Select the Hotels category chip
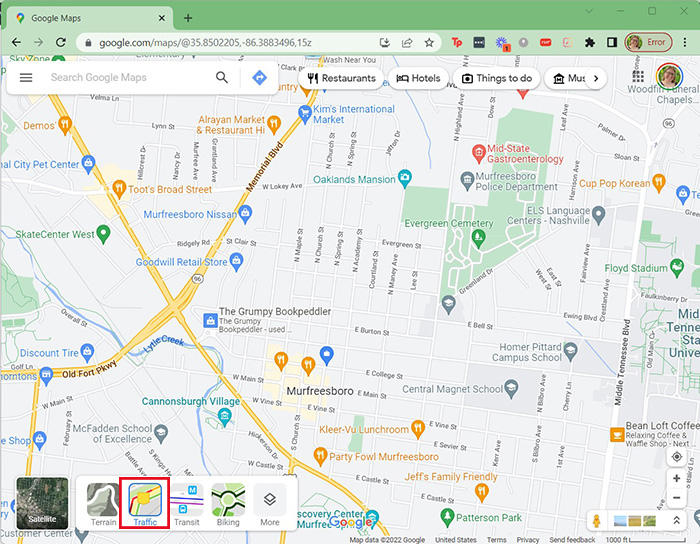This screenshot has width=700, height=544. coord(418,79)
